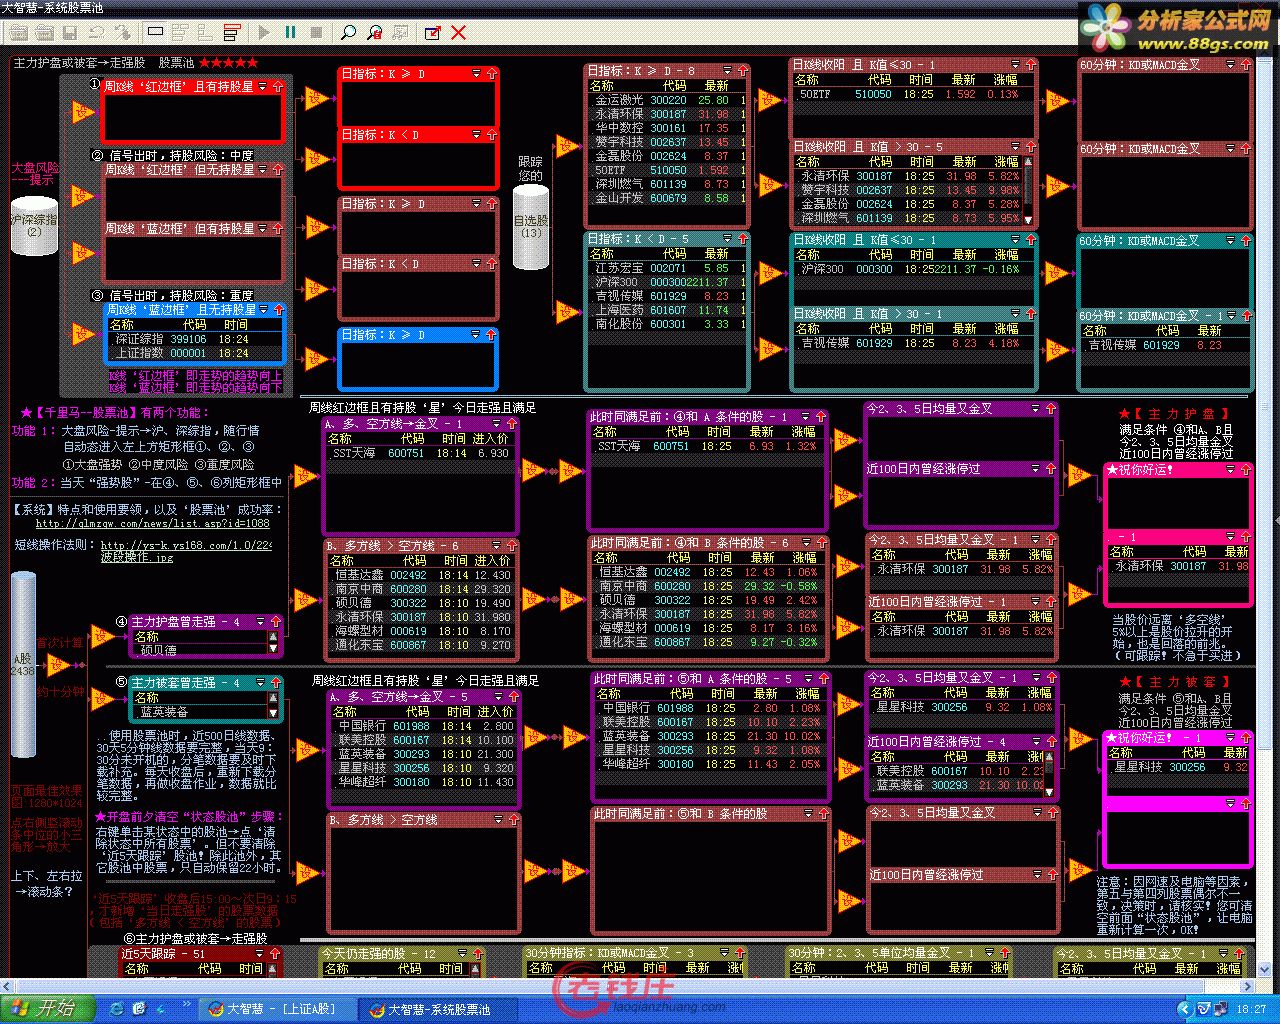Click the up arrow on 主力被套曾走强 - 4 panel
The image size is (1280, 1024).
[275, 683]
